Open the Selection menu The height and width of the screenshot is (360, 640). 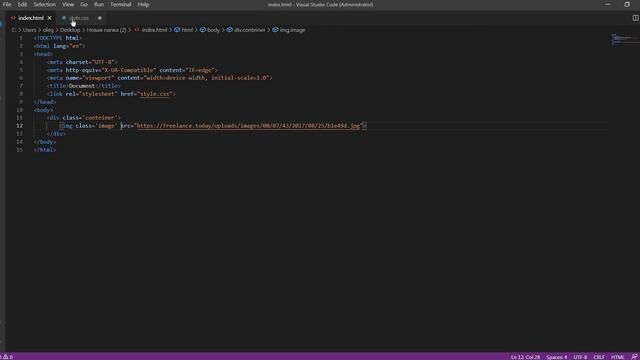pyautogui.click(x=44, y=4)
